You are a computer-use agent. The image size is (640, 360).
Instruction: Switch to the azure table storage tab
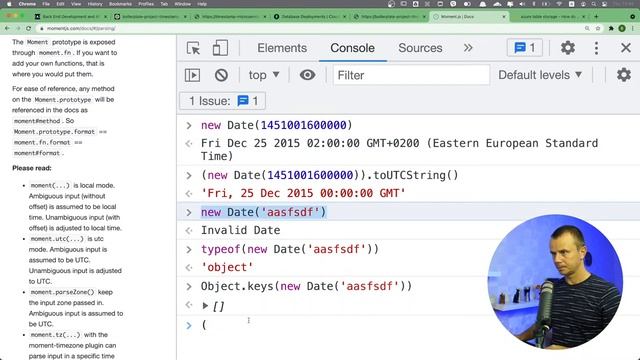[549, 17]
